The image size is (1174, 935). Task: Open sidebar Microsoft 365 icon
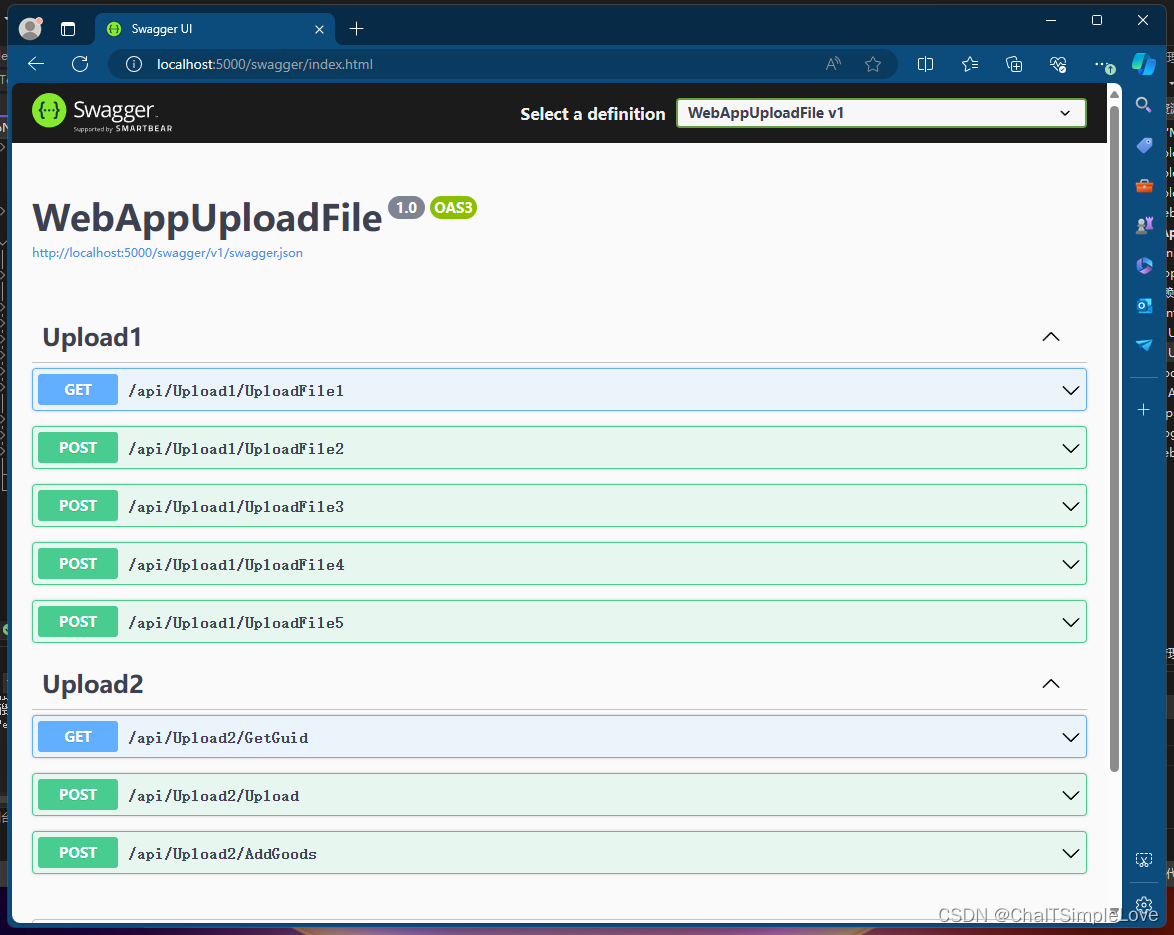pyautogui.click(x=1144, y=265)
